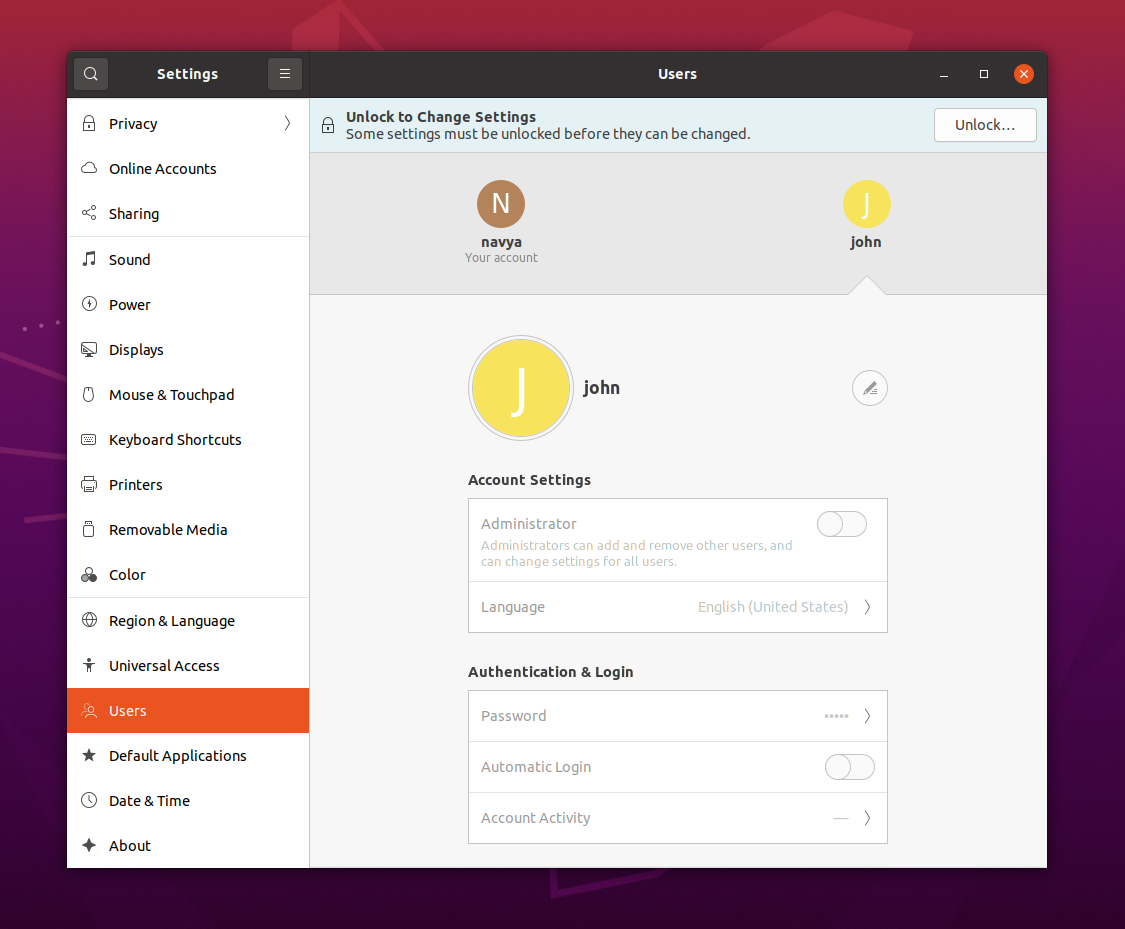Click the Displays monitor icon
This screenshot has height=929, width=1125.
click(89, 349)
